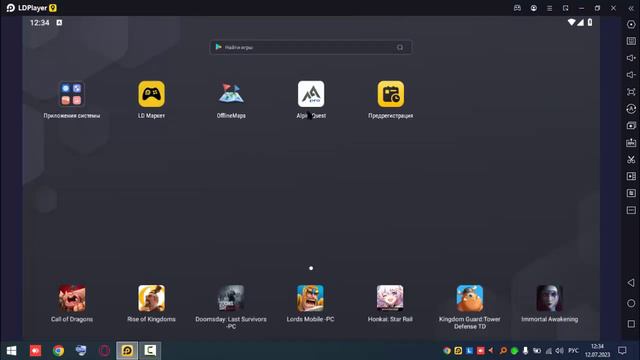The height and width of the screenshot is (360, 640).
Task: Open Kingdom Guard Tower Defense TD
Action: tap(470, 298)
